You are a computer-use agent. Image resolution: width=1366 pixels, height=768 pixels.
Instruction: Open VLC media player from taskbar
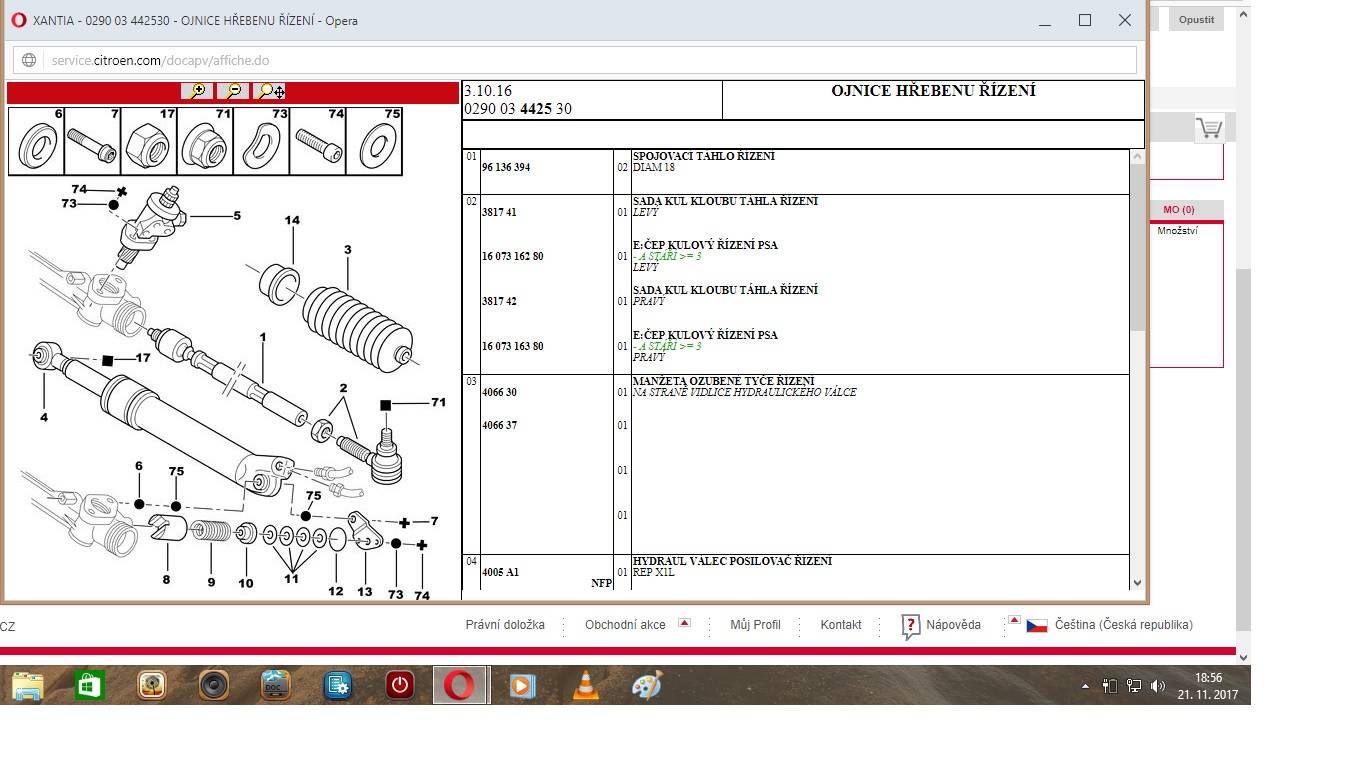(586, 686)
